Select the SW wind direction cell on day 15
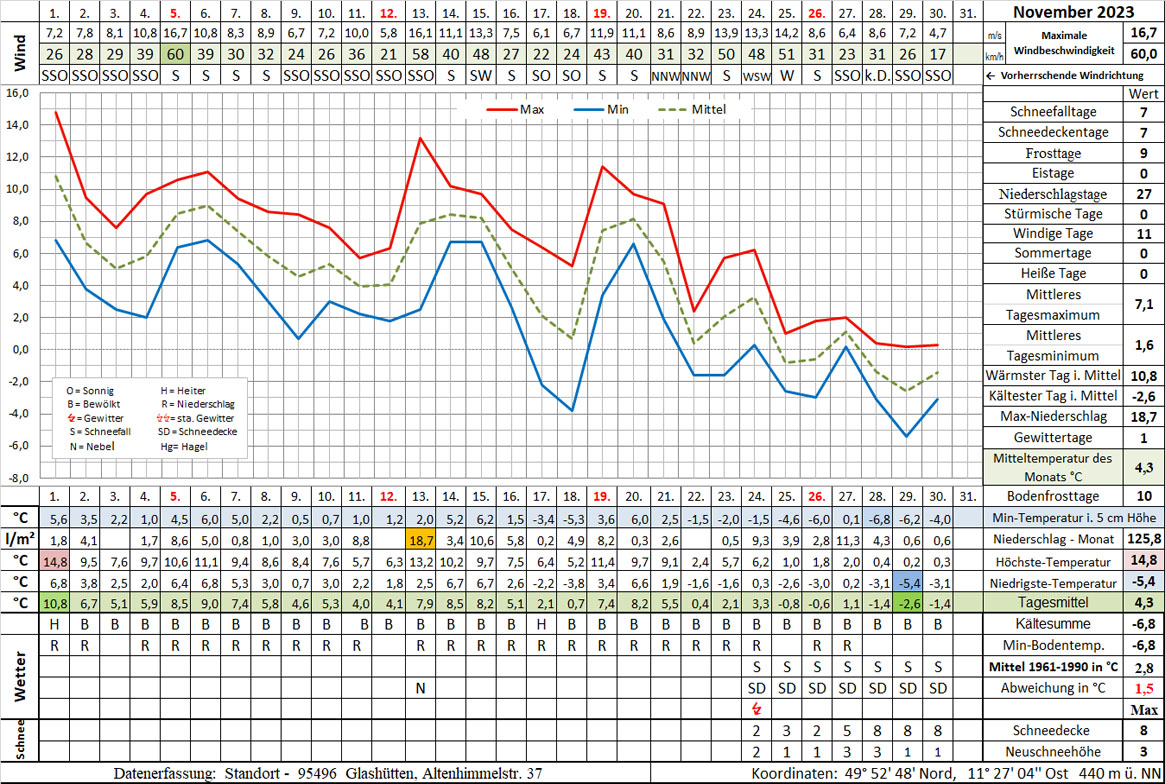Viewport: 1165px width, 784px height. point(481,76)
